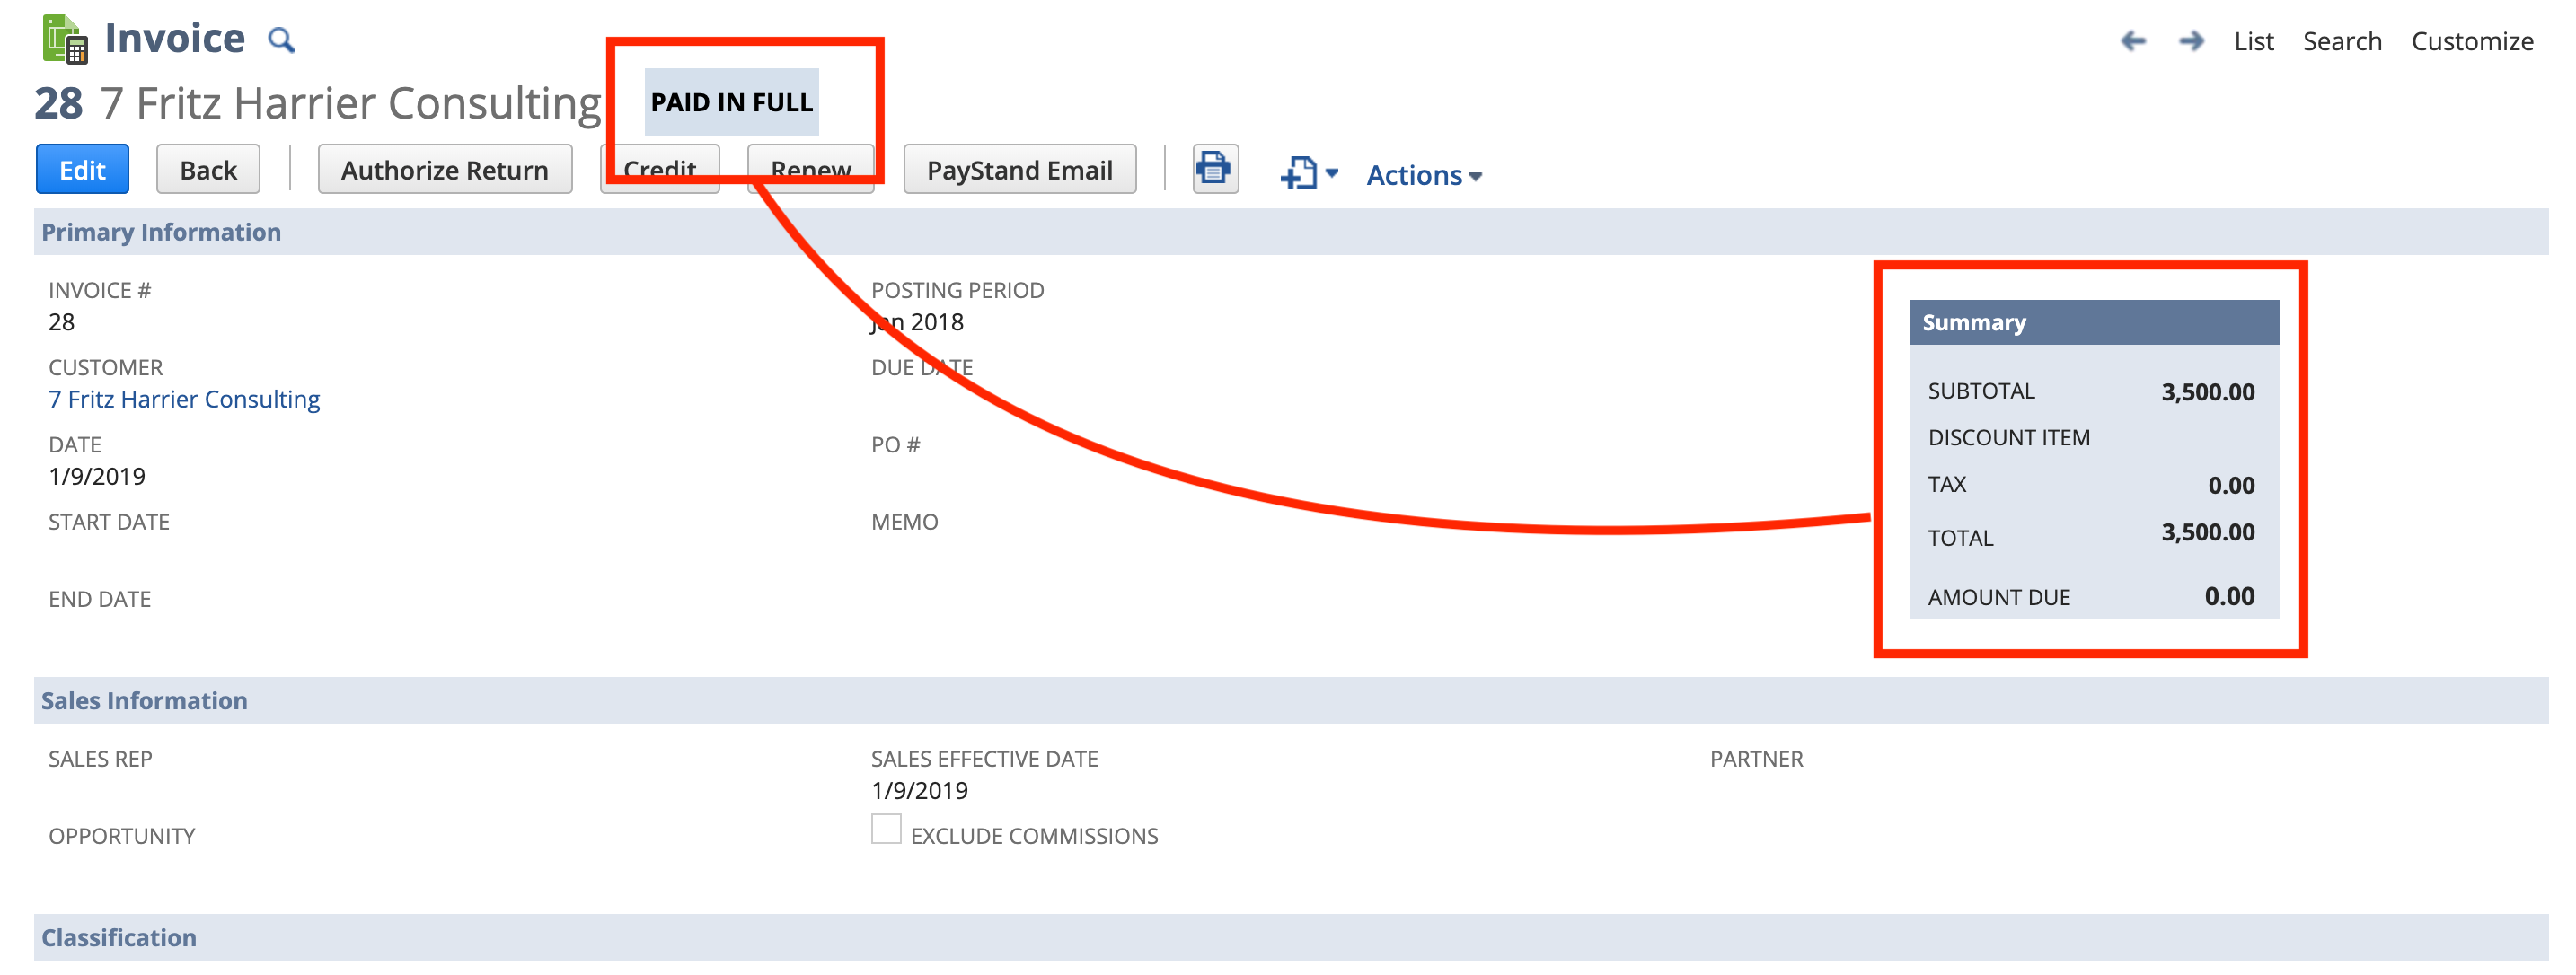Open the Actions dropdown menu
2576x975 pixels.
click(x=1423, y=175)
